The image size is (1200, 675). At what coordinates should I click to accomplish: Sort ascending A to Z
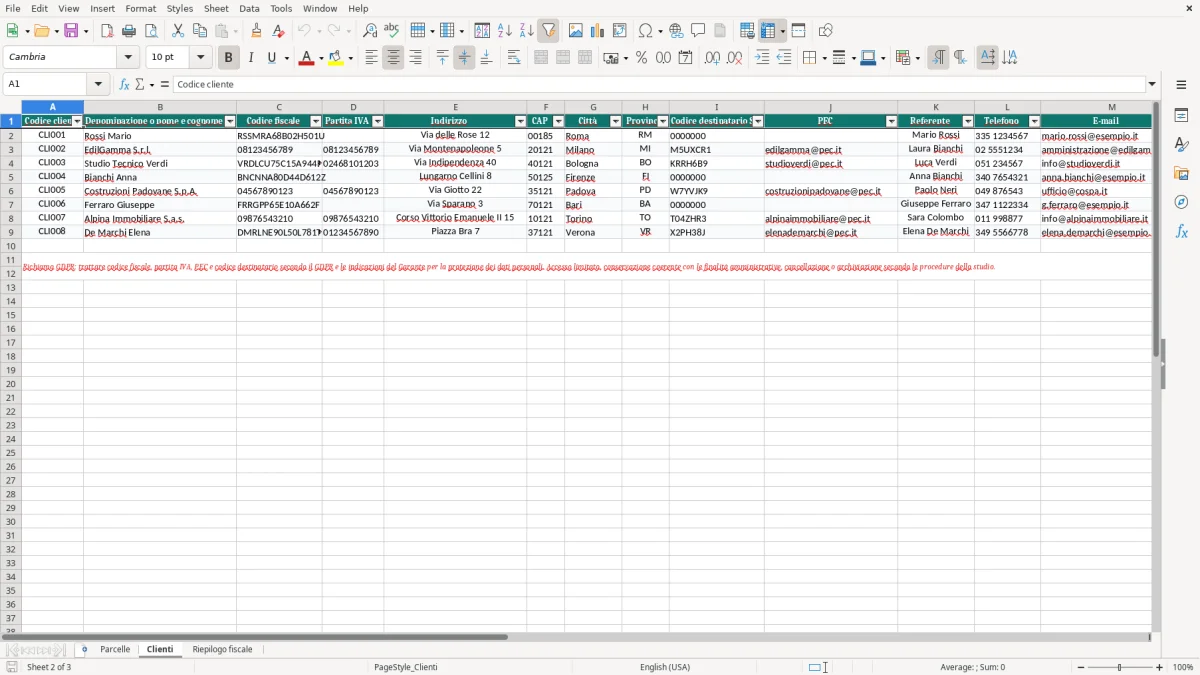(504, 31)
